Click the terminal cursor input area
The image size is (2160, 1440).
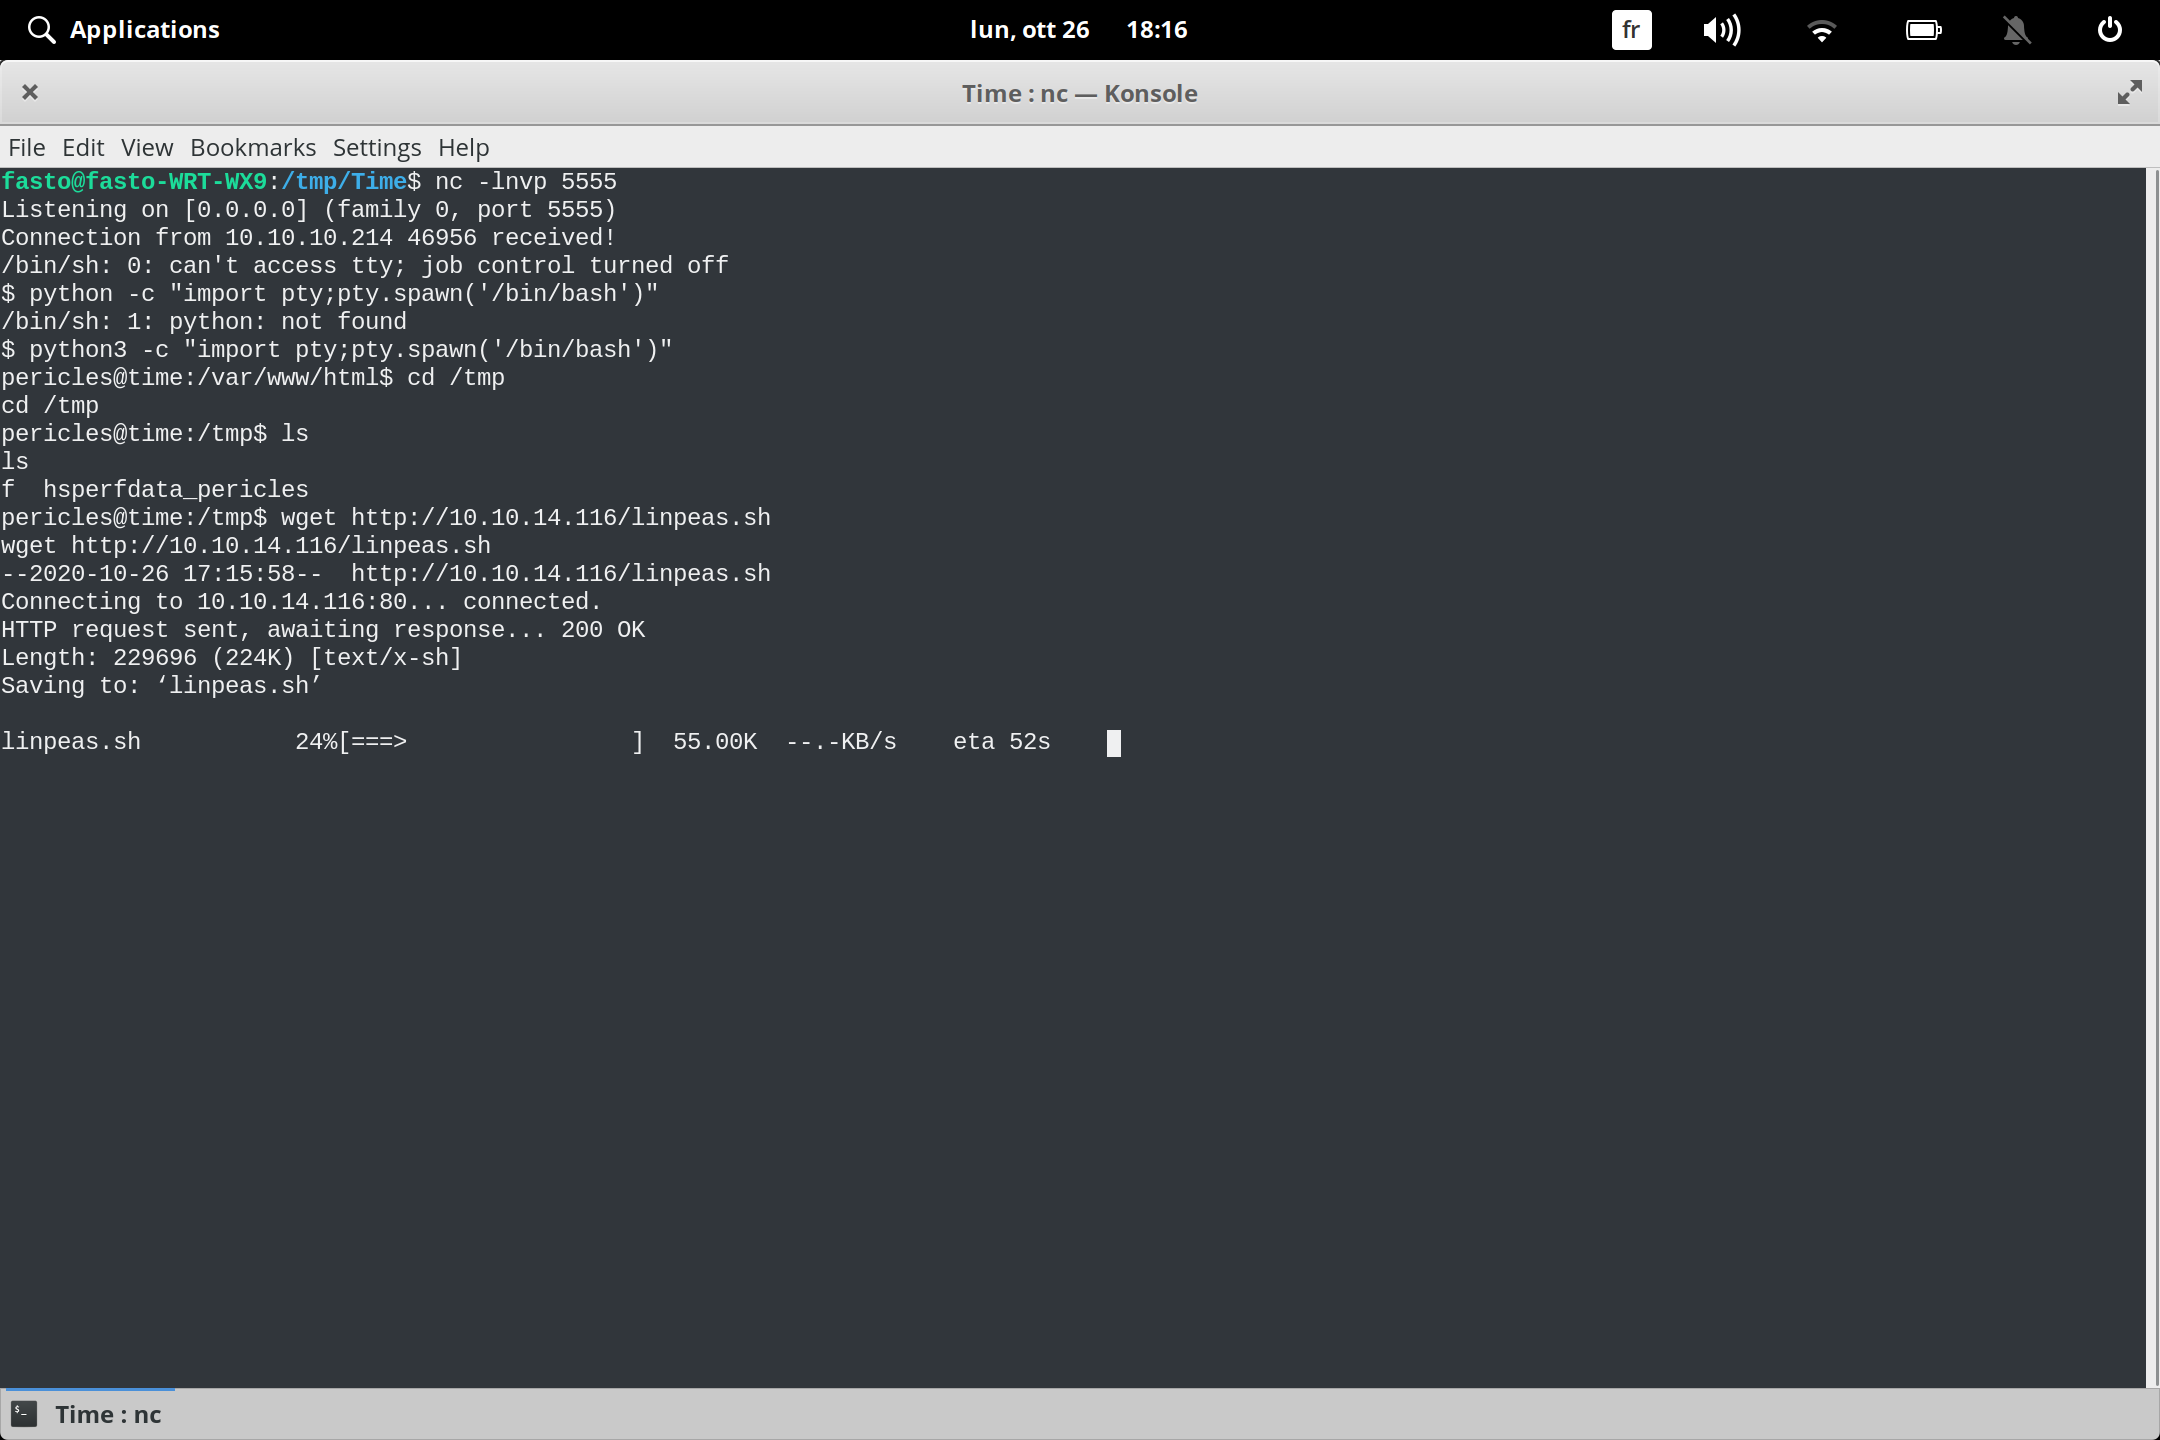[x=1113, y=743]
